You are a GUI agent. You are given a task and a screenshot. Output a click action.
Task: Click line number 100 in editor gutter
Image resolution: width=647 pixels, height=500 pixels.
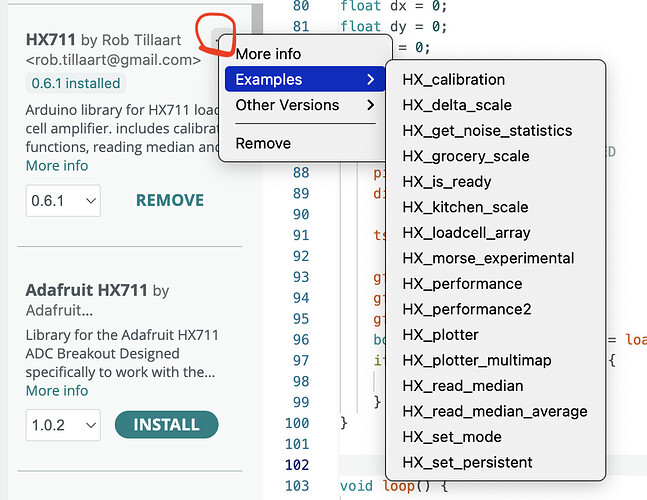pyautogui.click(x=297, y=423)
